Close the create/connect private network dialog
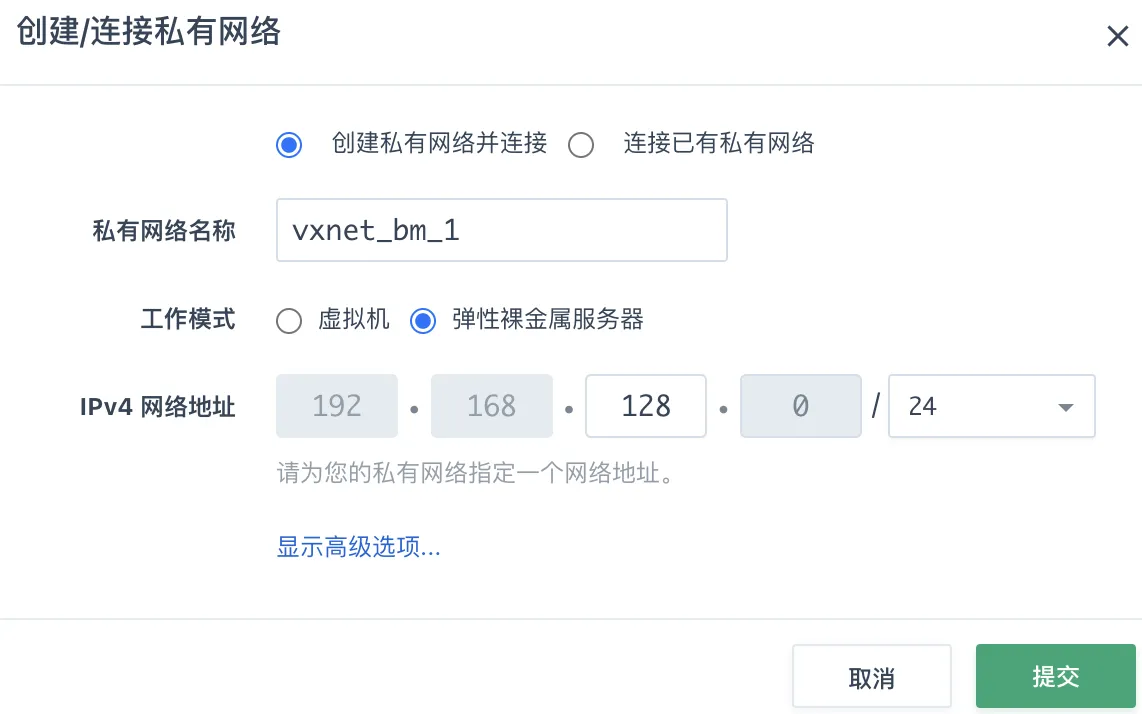 [x=1117, y=37]
